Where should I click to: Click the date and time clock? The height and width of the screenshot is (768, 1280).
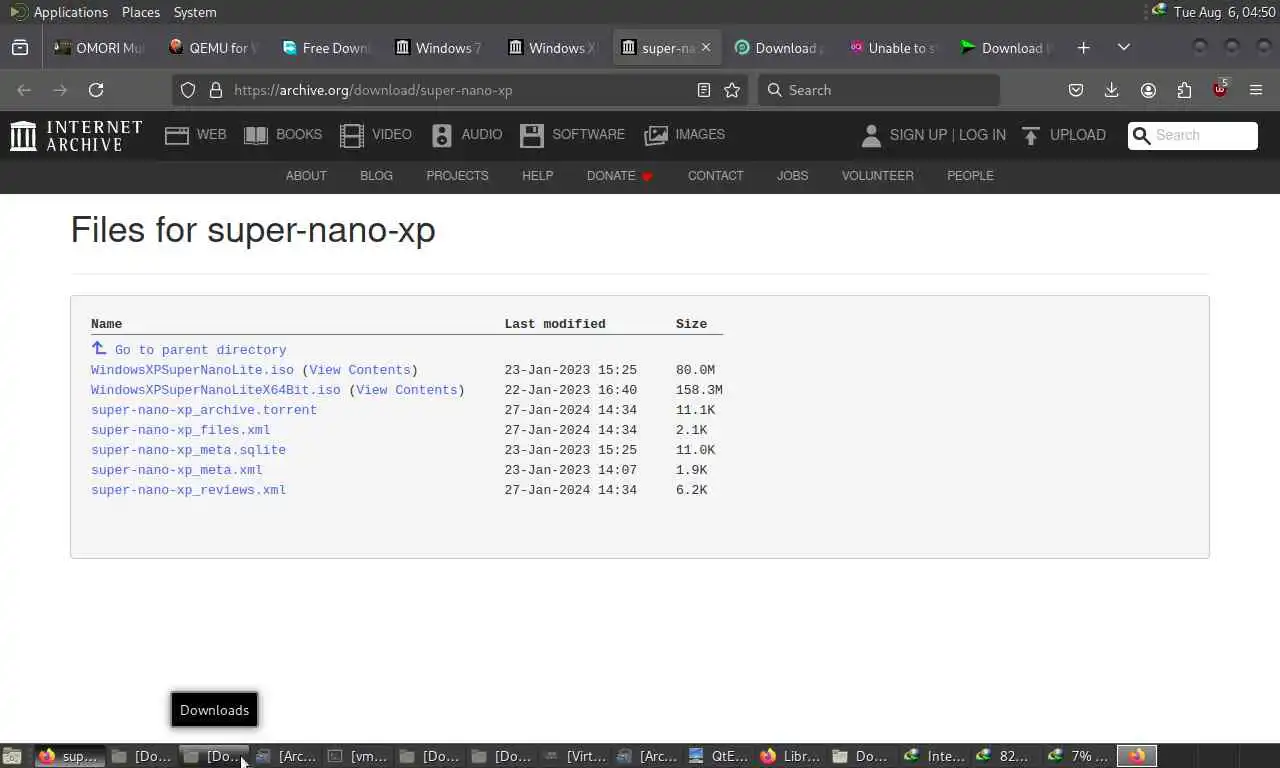point(1223,12)
